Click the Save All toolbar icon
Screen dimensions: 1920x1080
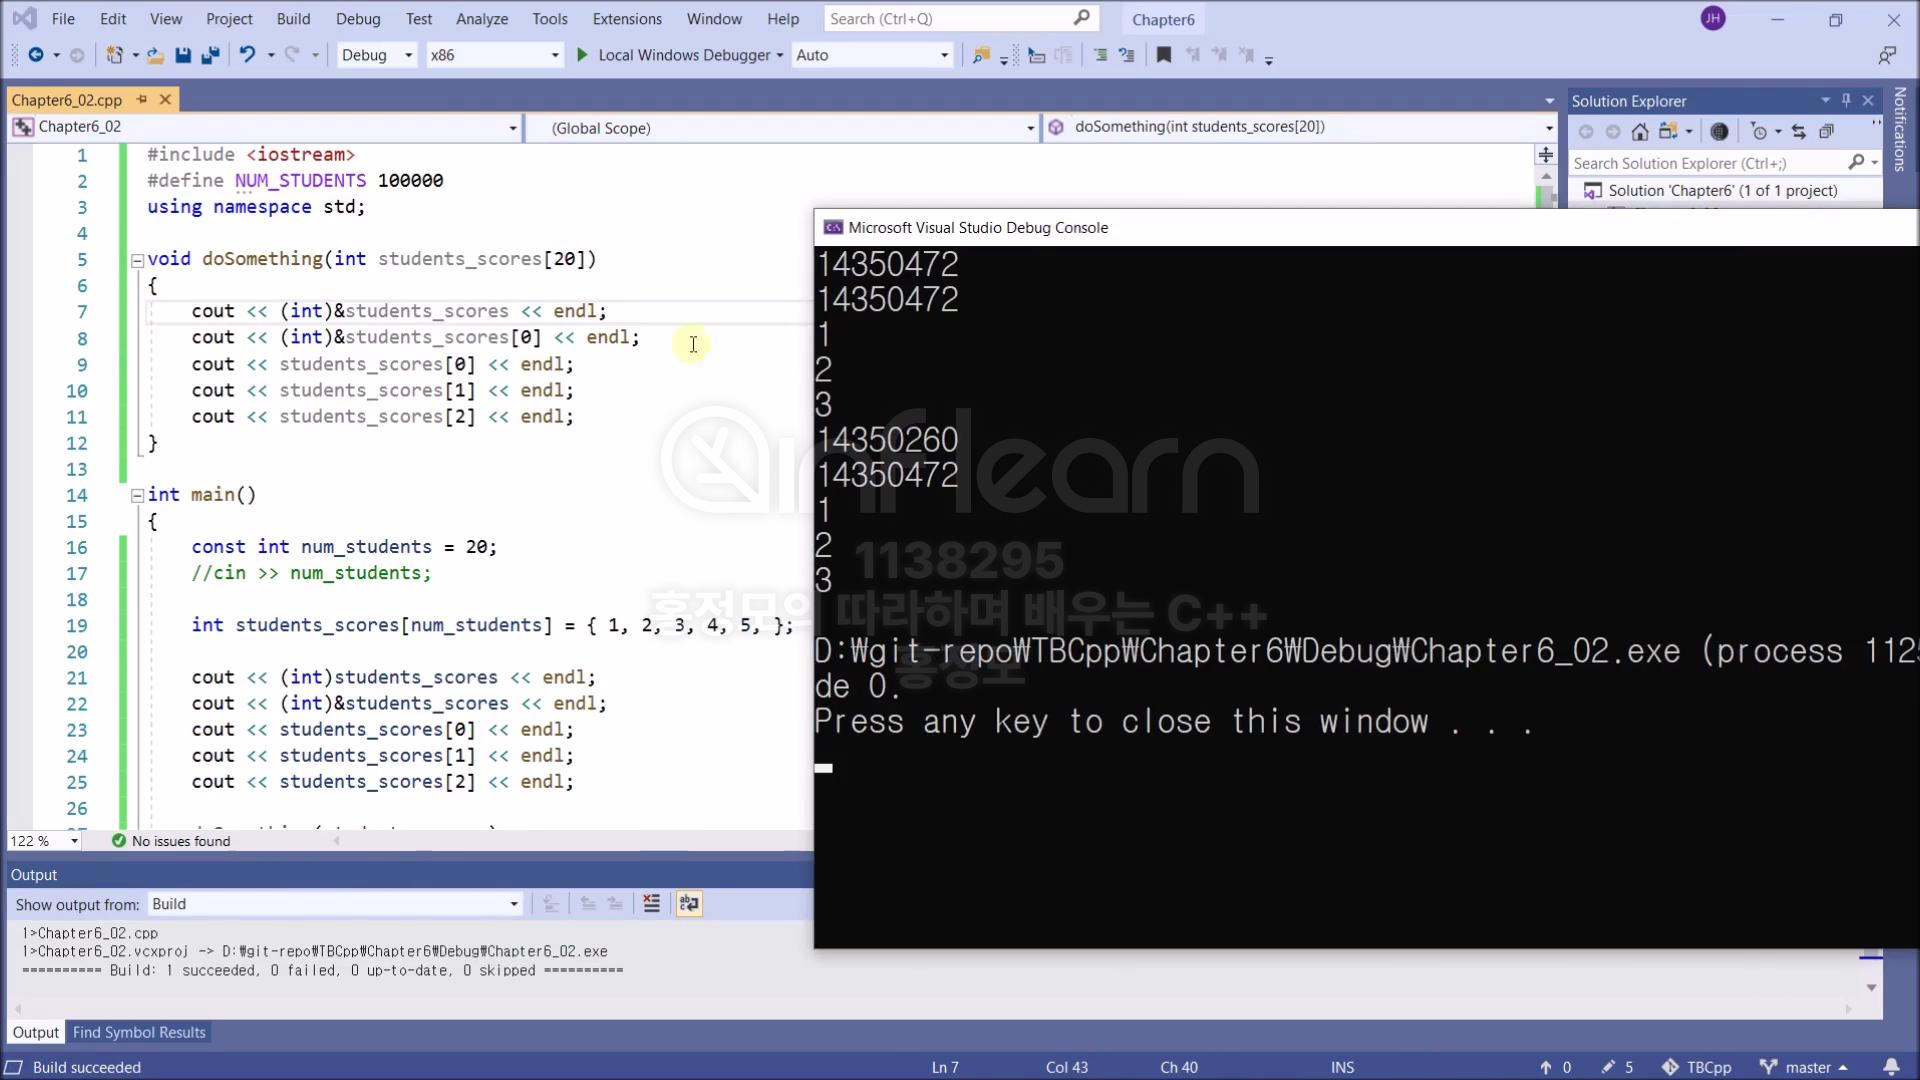[x=210, y=55]
